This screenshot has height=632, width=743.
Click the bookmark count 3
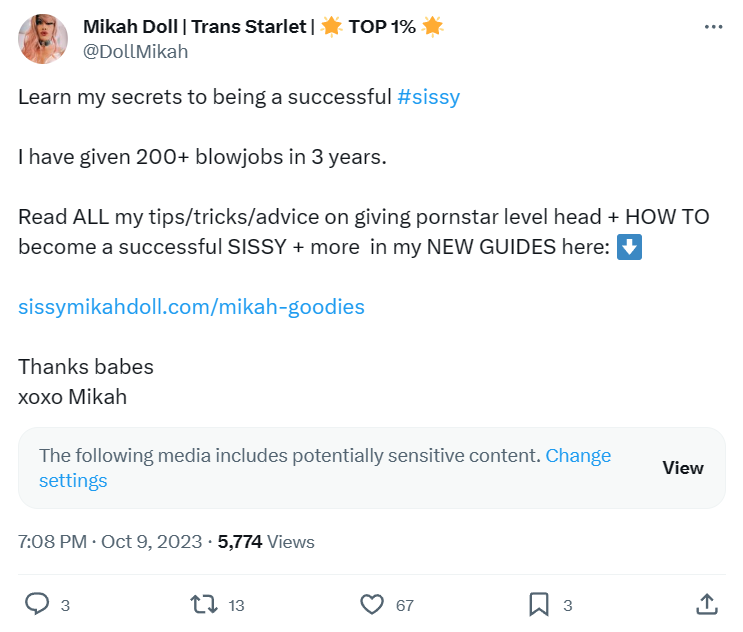pos(568,605)
